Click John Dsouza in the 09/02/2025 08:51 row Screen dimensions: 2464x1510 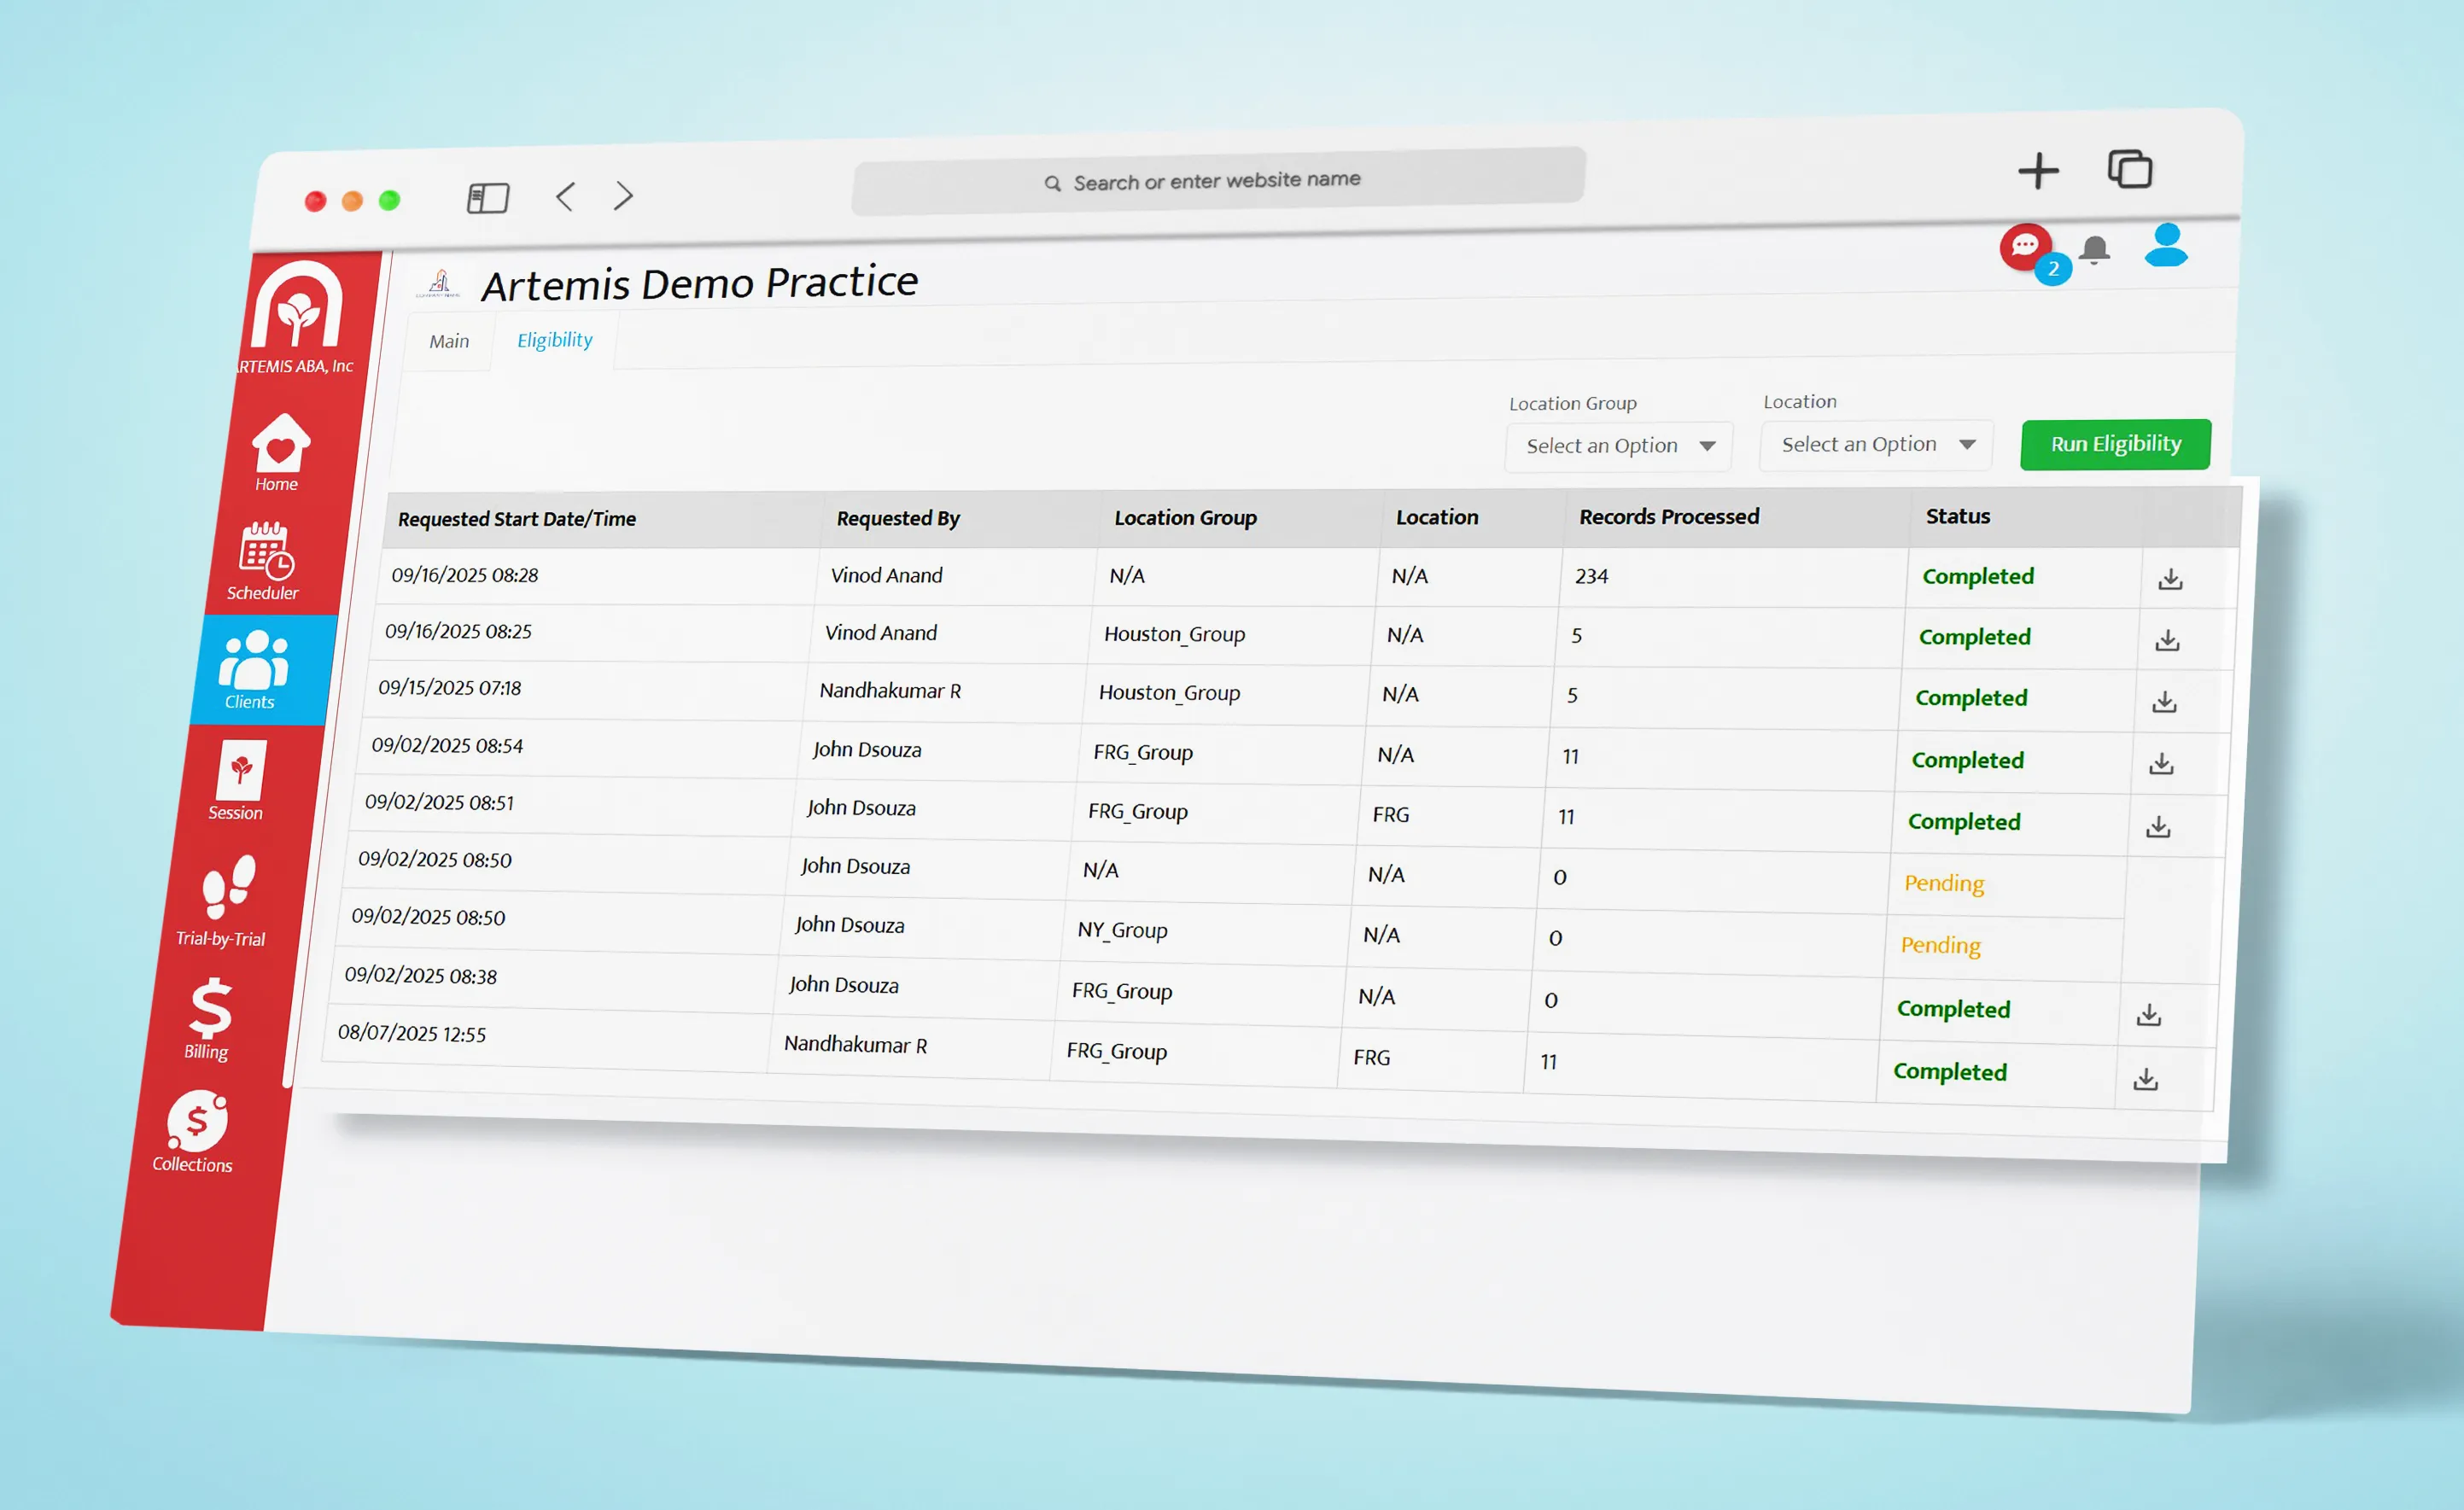[861, 808]
